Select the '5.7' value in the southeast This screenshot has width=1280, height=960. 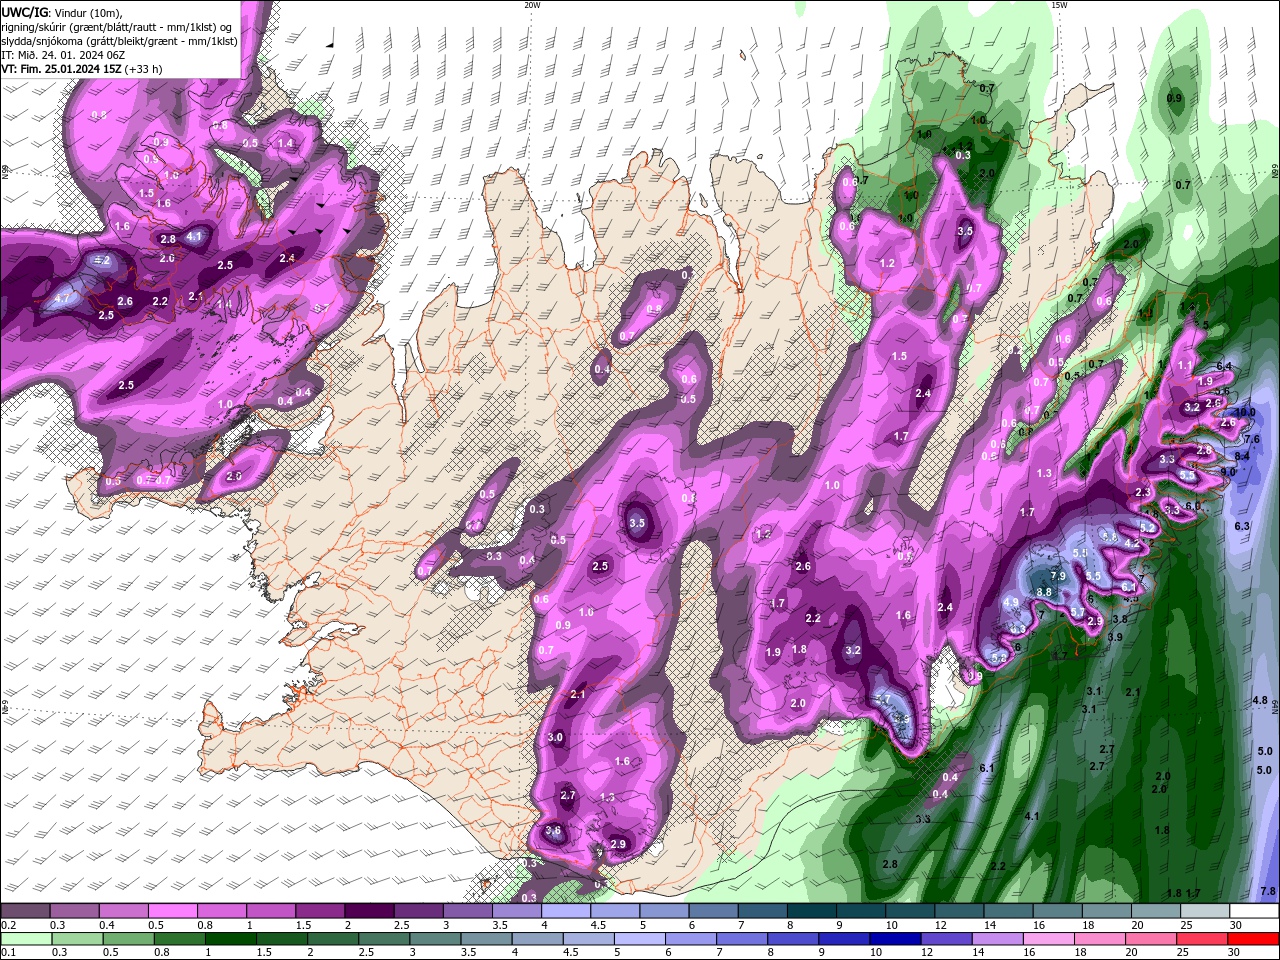pos(1078,613)
